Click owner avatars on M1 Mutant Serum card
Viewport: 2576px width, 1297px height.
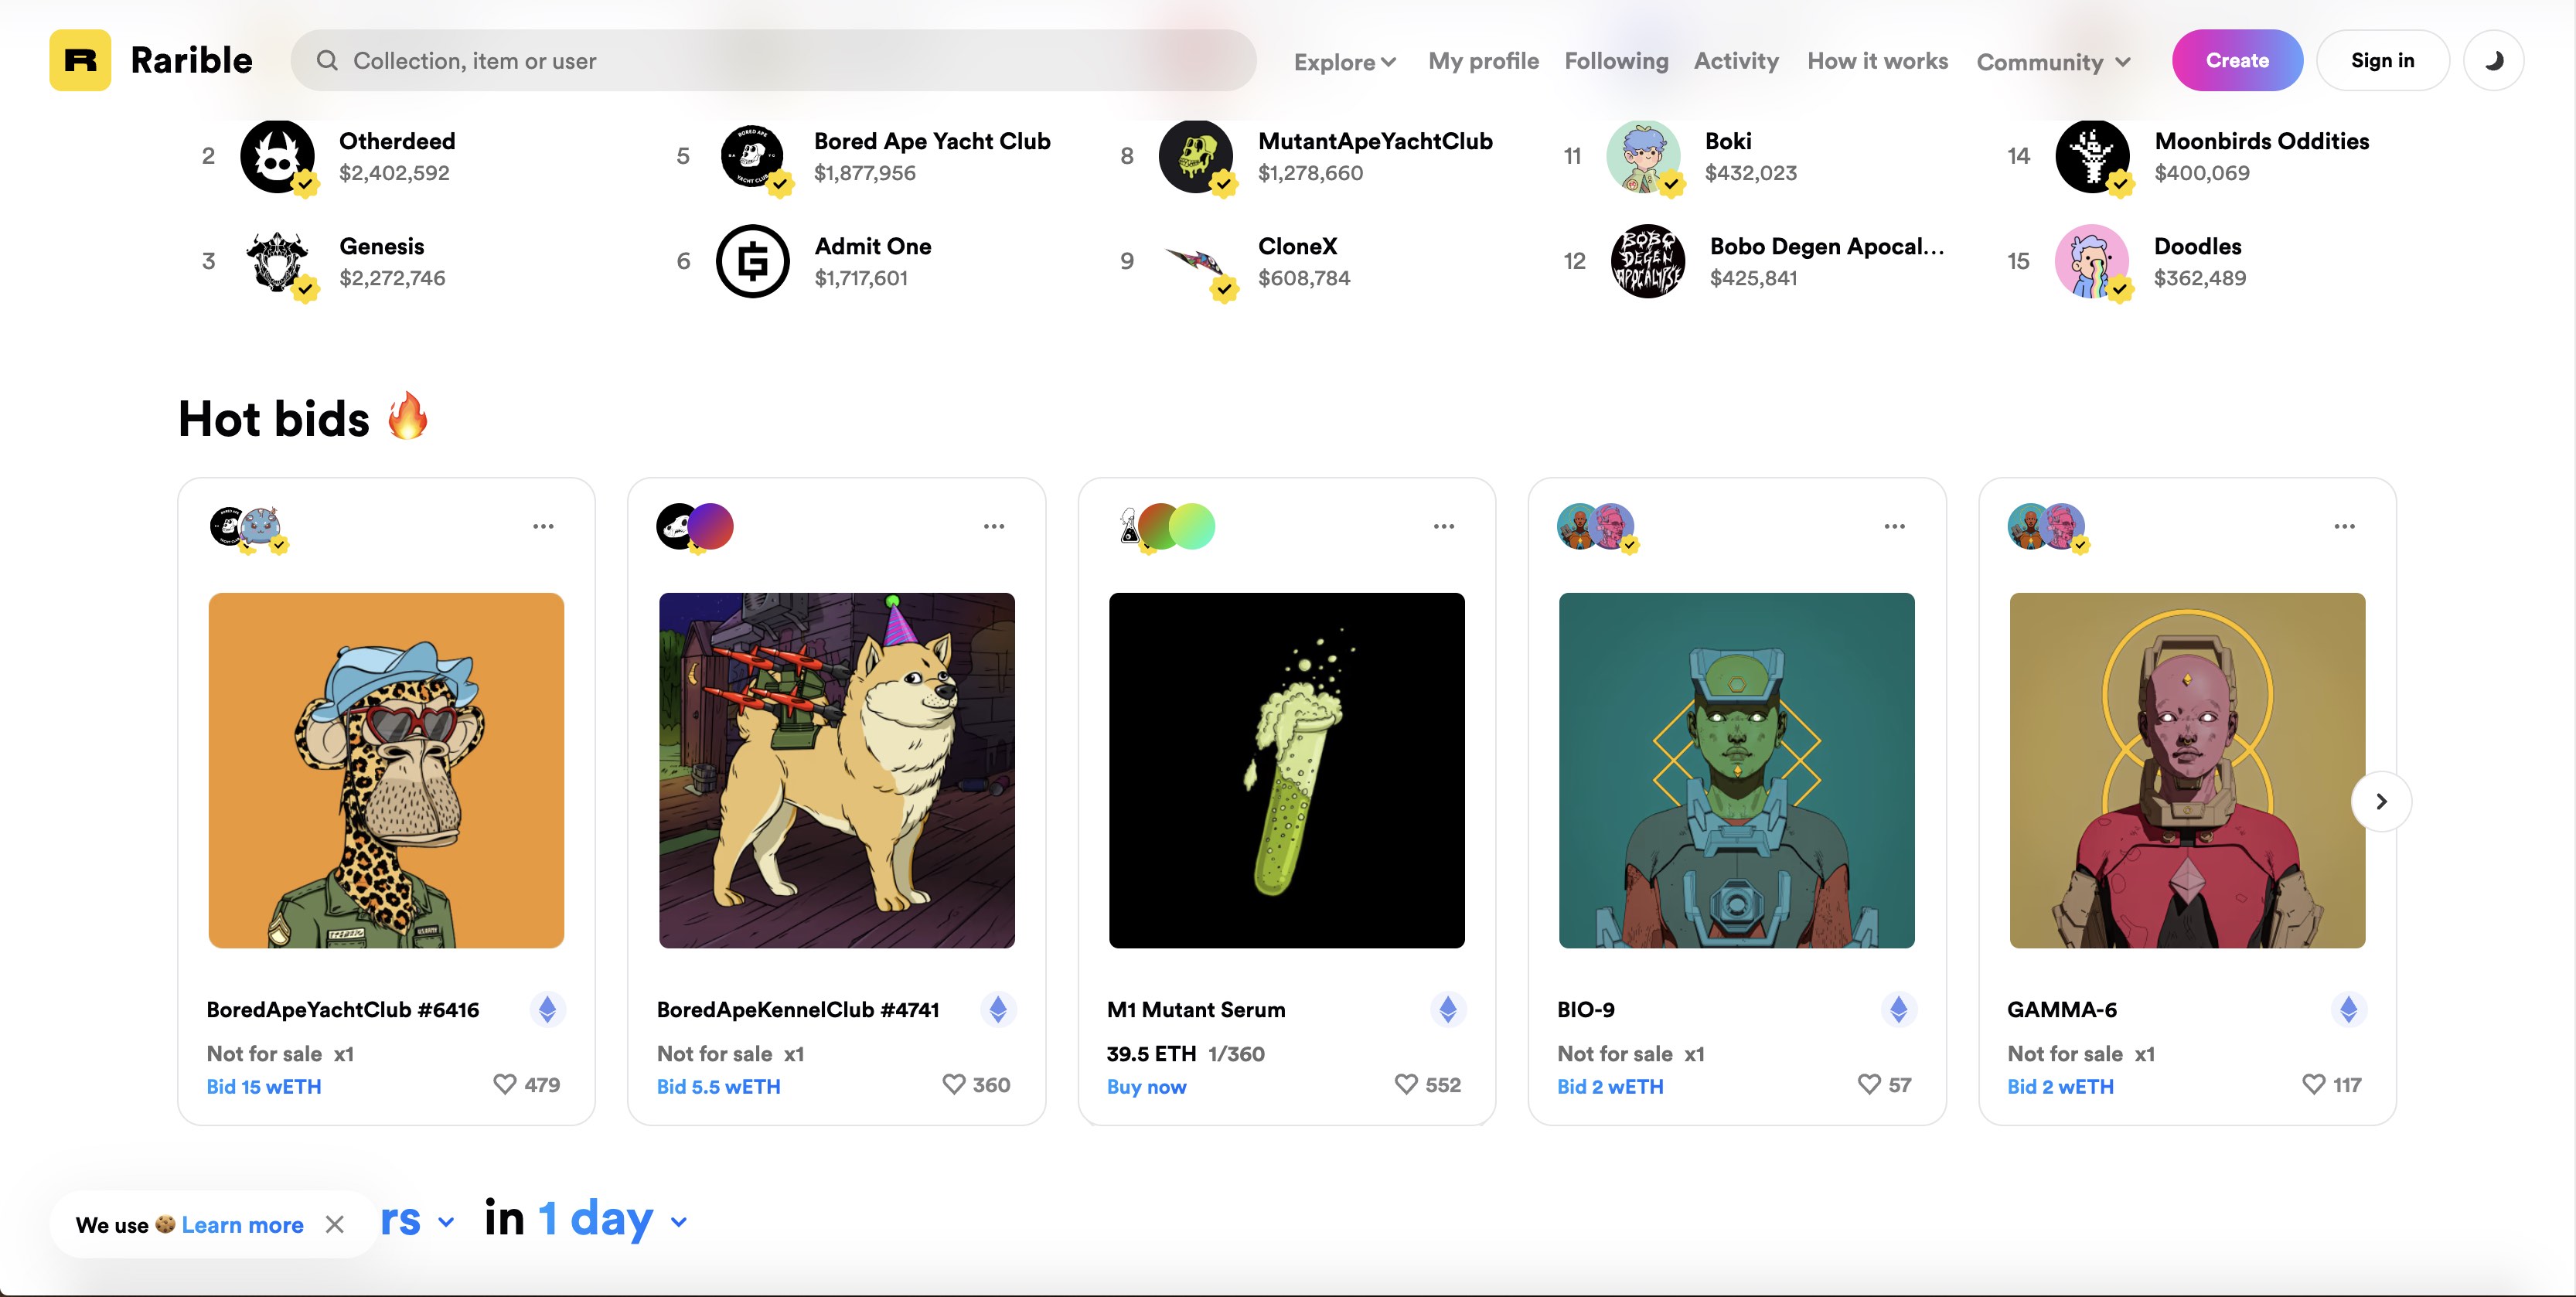1167,527
